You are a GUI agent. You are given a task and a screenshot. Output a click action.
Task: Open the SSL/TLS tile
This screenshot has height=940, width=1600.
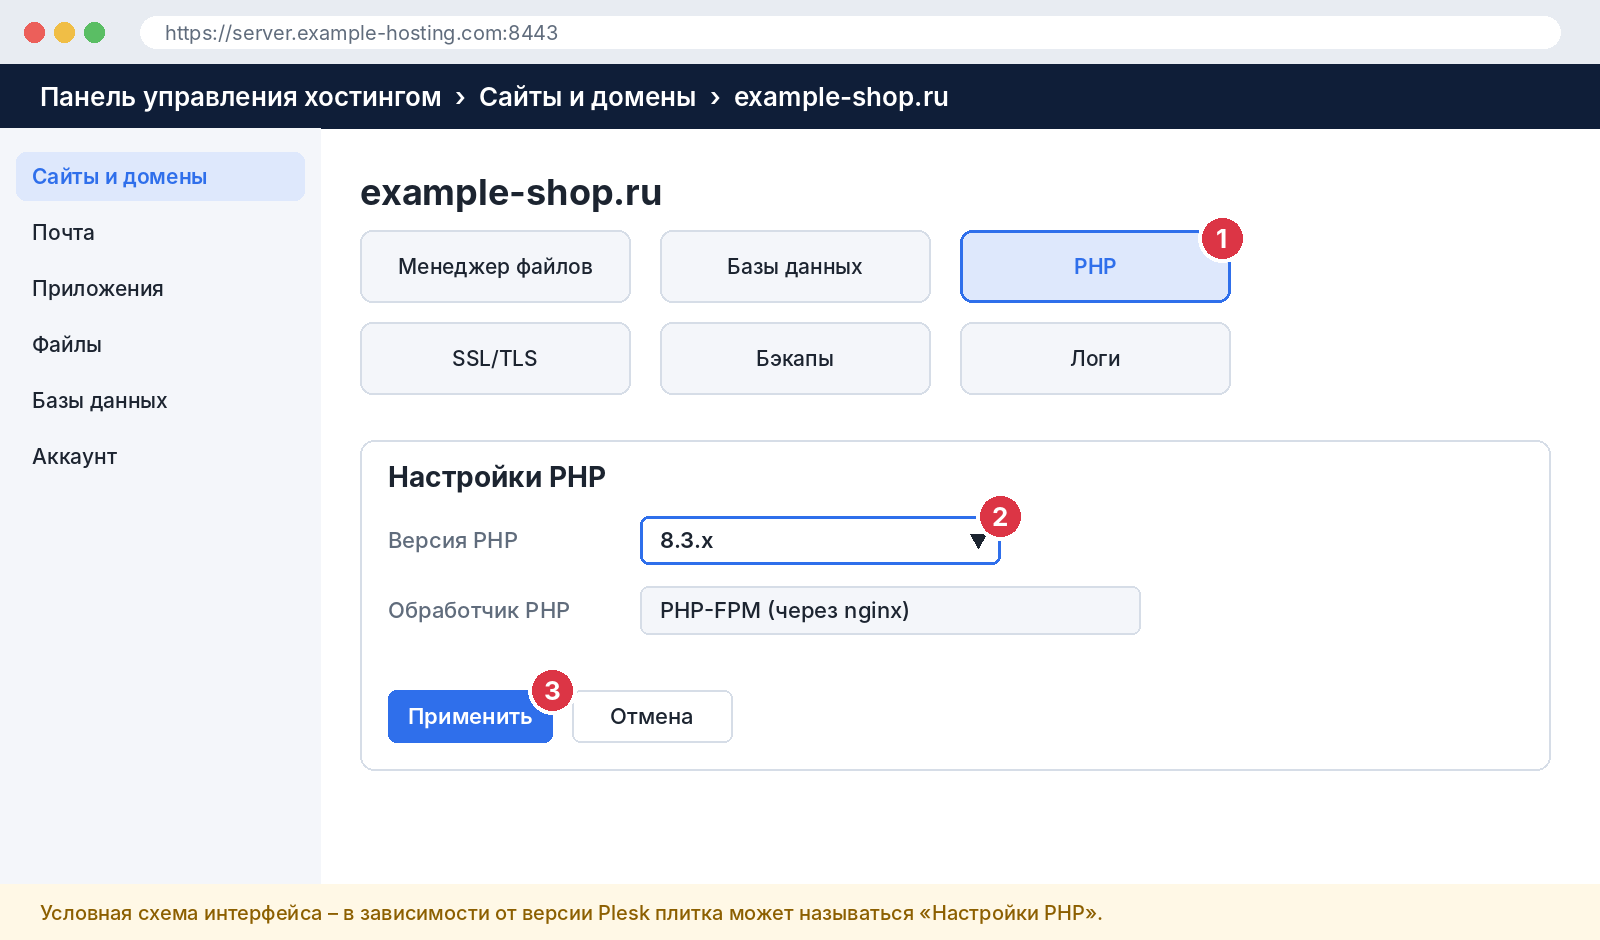pos(495,359)
